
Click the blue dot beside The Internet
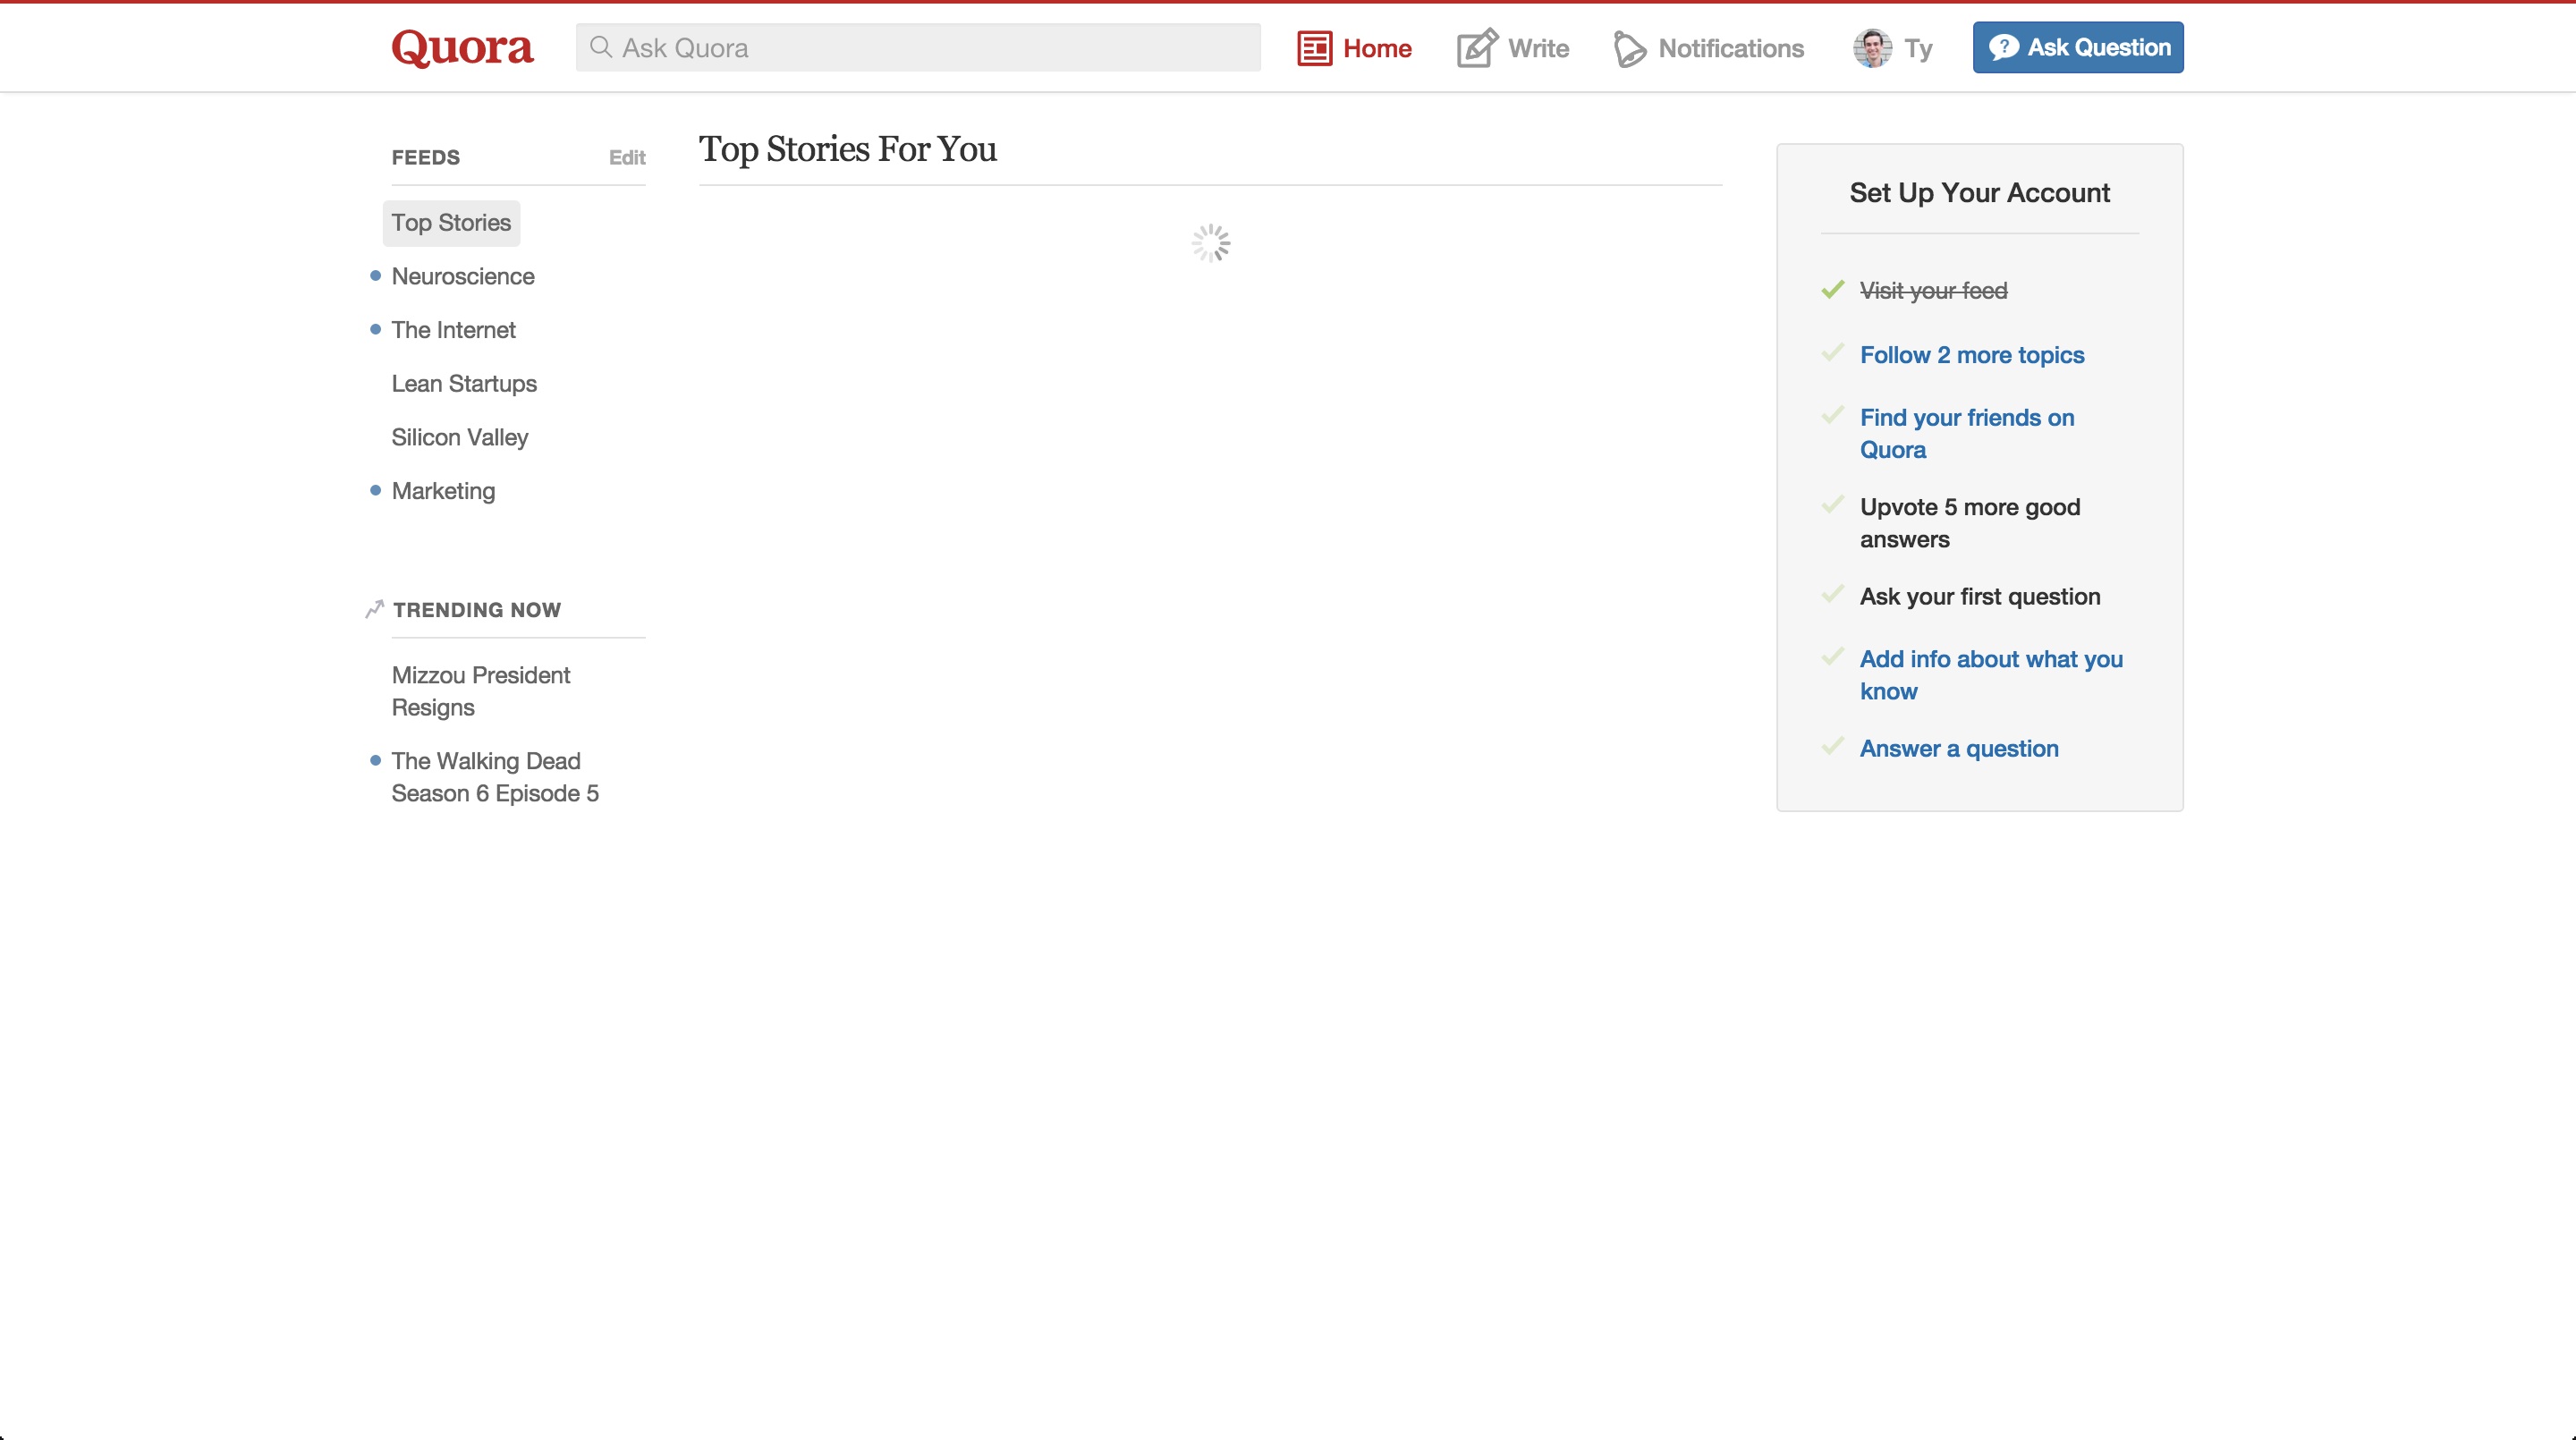(x=375, y=330)
